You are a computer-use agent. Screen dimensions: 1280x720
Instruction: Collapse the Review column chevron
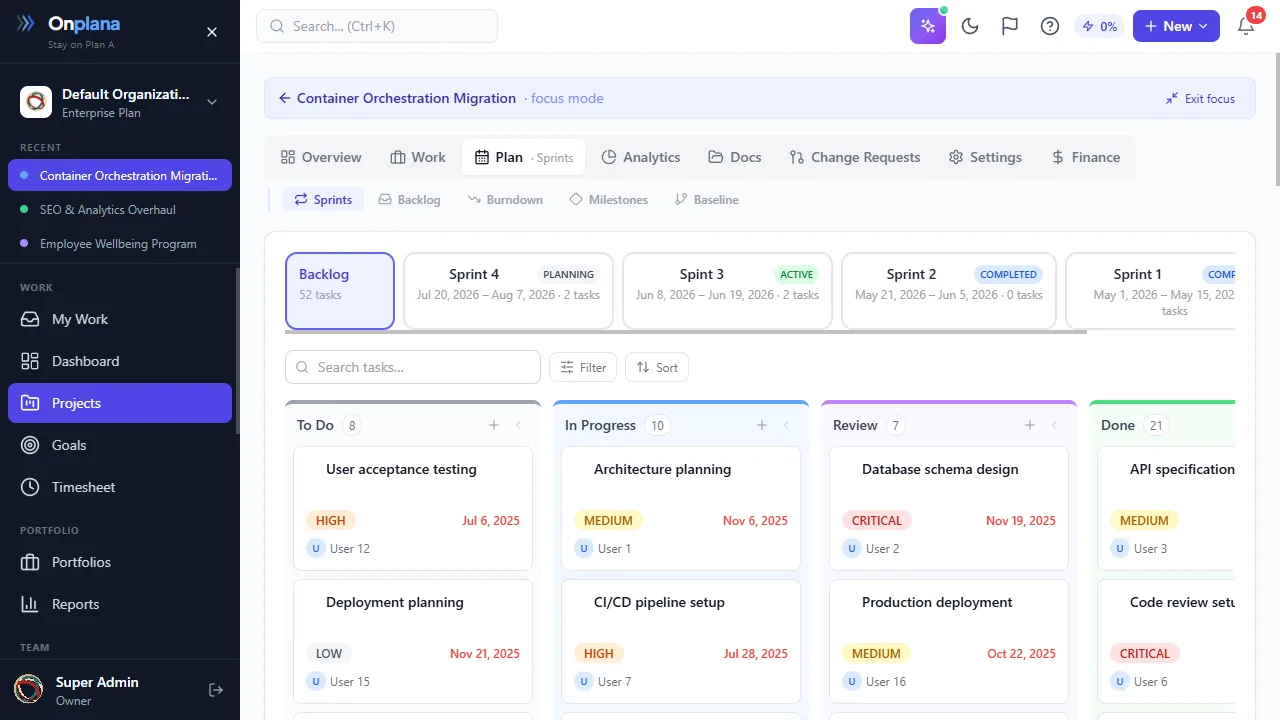[x=1054, y=425]
